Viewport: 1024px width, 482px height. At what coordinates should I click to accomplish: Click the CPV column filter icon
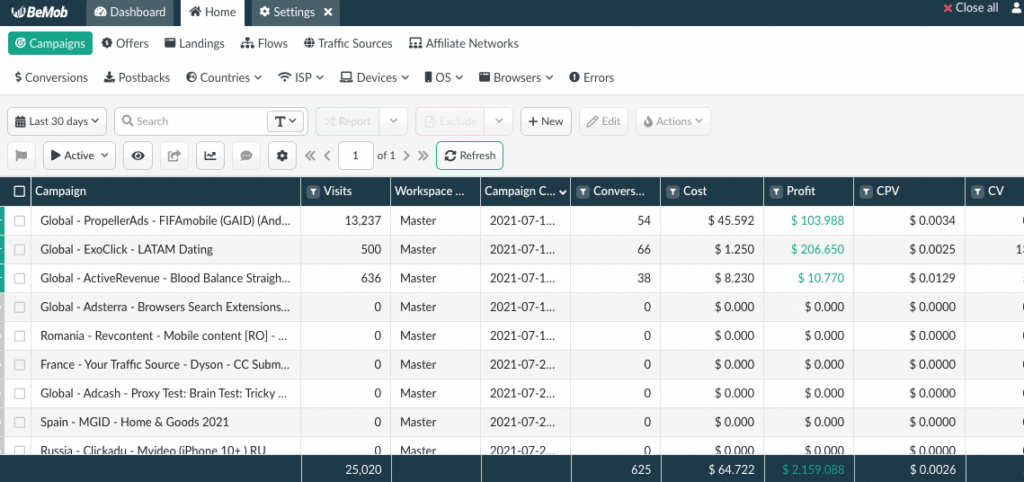[x=866, y=191]
